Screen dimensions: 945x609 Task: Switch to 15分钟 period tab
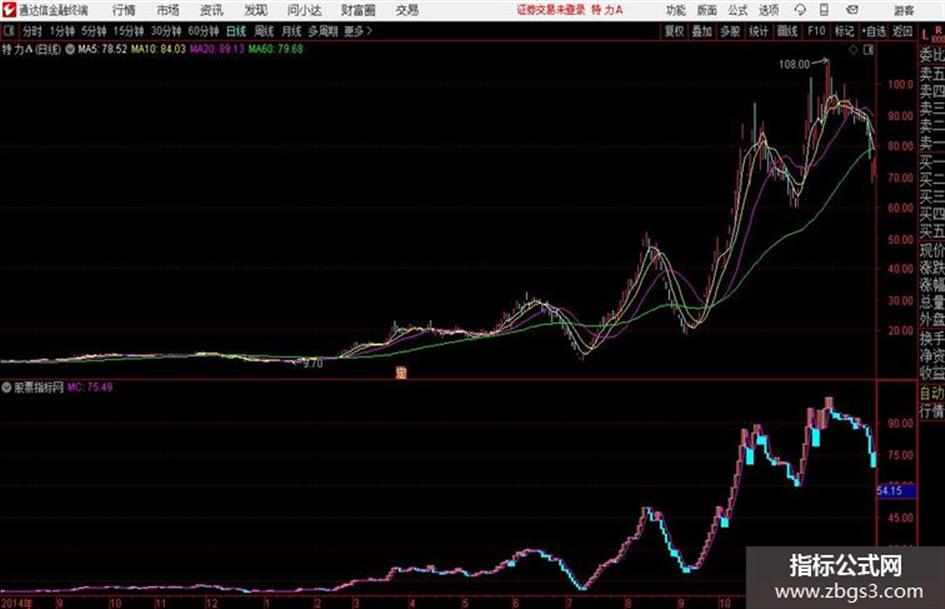(x=128, y=31)
